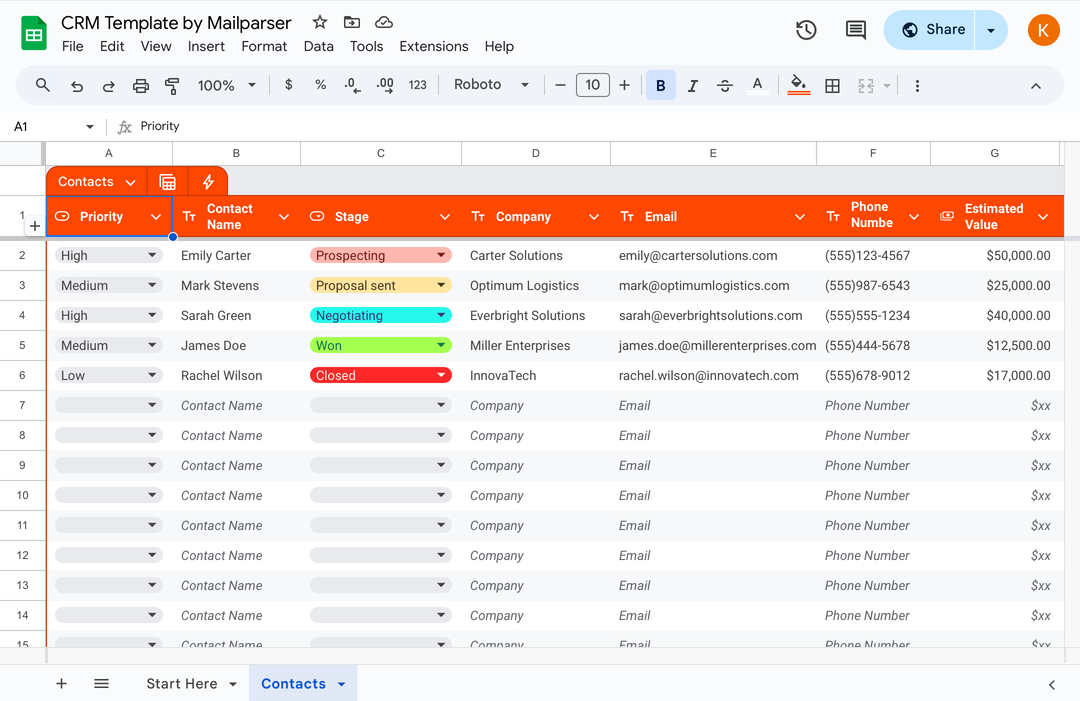The height and width of the screenshot is (701, 1080).
Task: Open the text color picker
Action: pos(757,85)
